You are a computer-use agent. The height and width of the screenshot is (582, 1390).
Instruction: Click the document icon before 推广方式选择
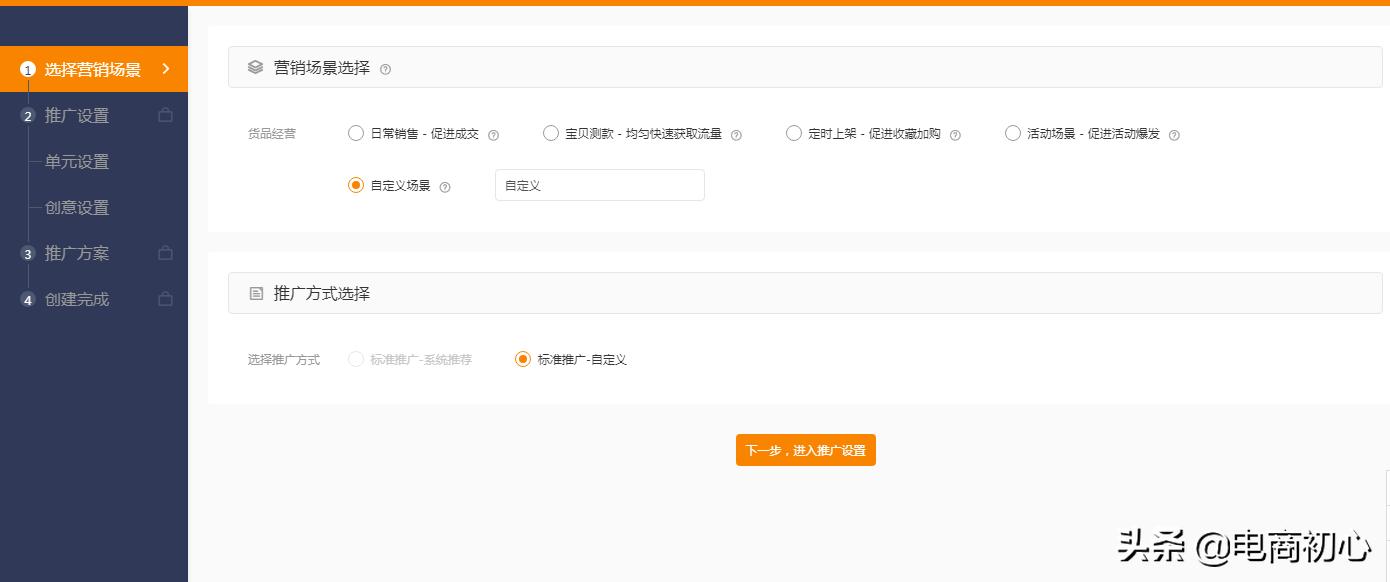(256, 293)
